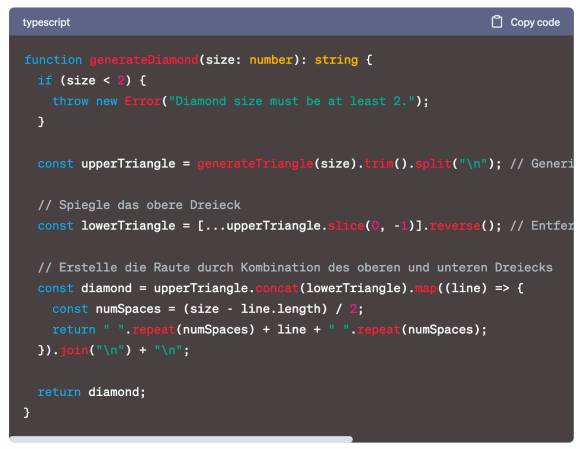The height and width of the screenshot is (449, 580).
Task: Click the concat method call
Action: [277, 288]
